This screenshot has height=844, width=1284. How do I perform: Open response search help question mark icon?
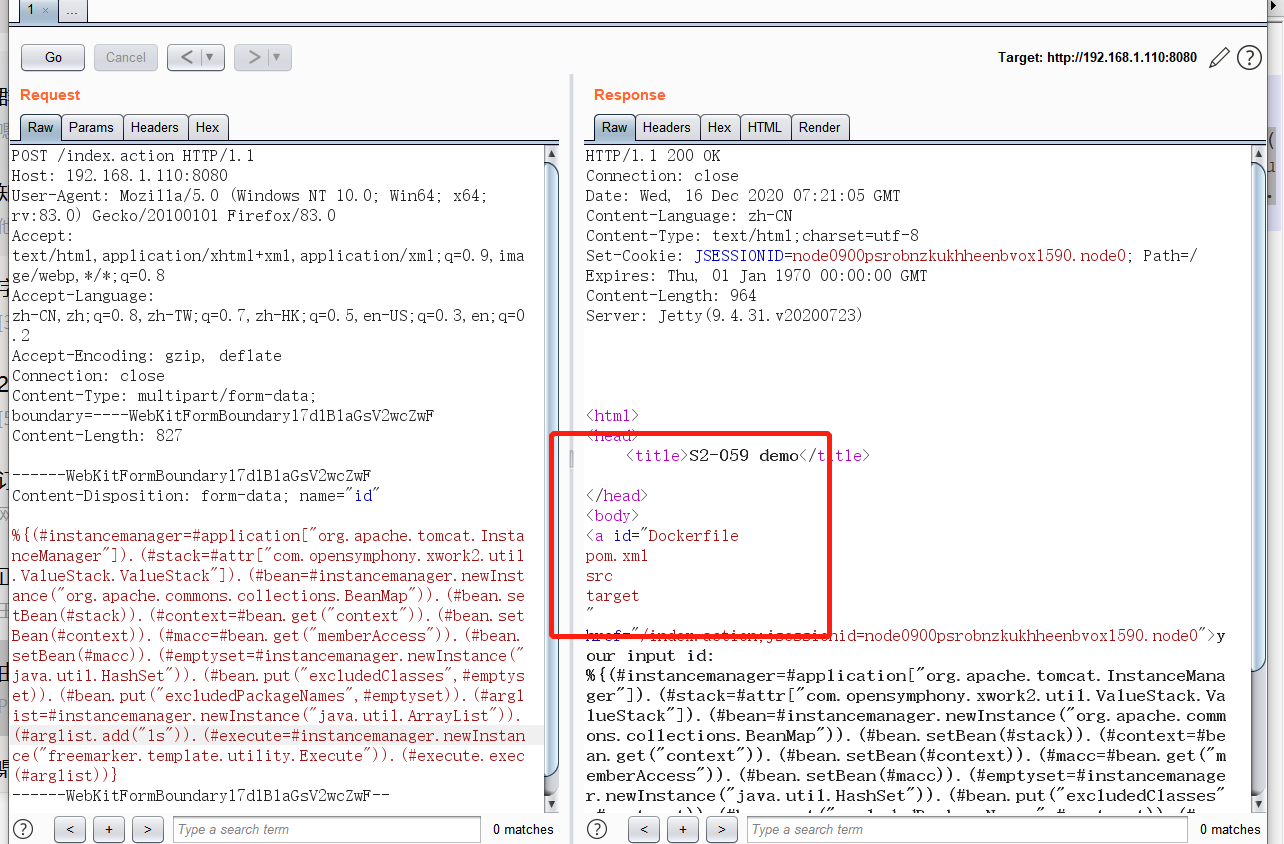click(597, 828)
